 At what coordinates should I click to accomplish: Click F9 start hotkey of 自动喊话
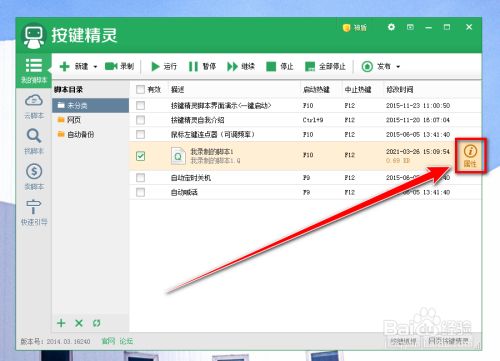point(306,192)
